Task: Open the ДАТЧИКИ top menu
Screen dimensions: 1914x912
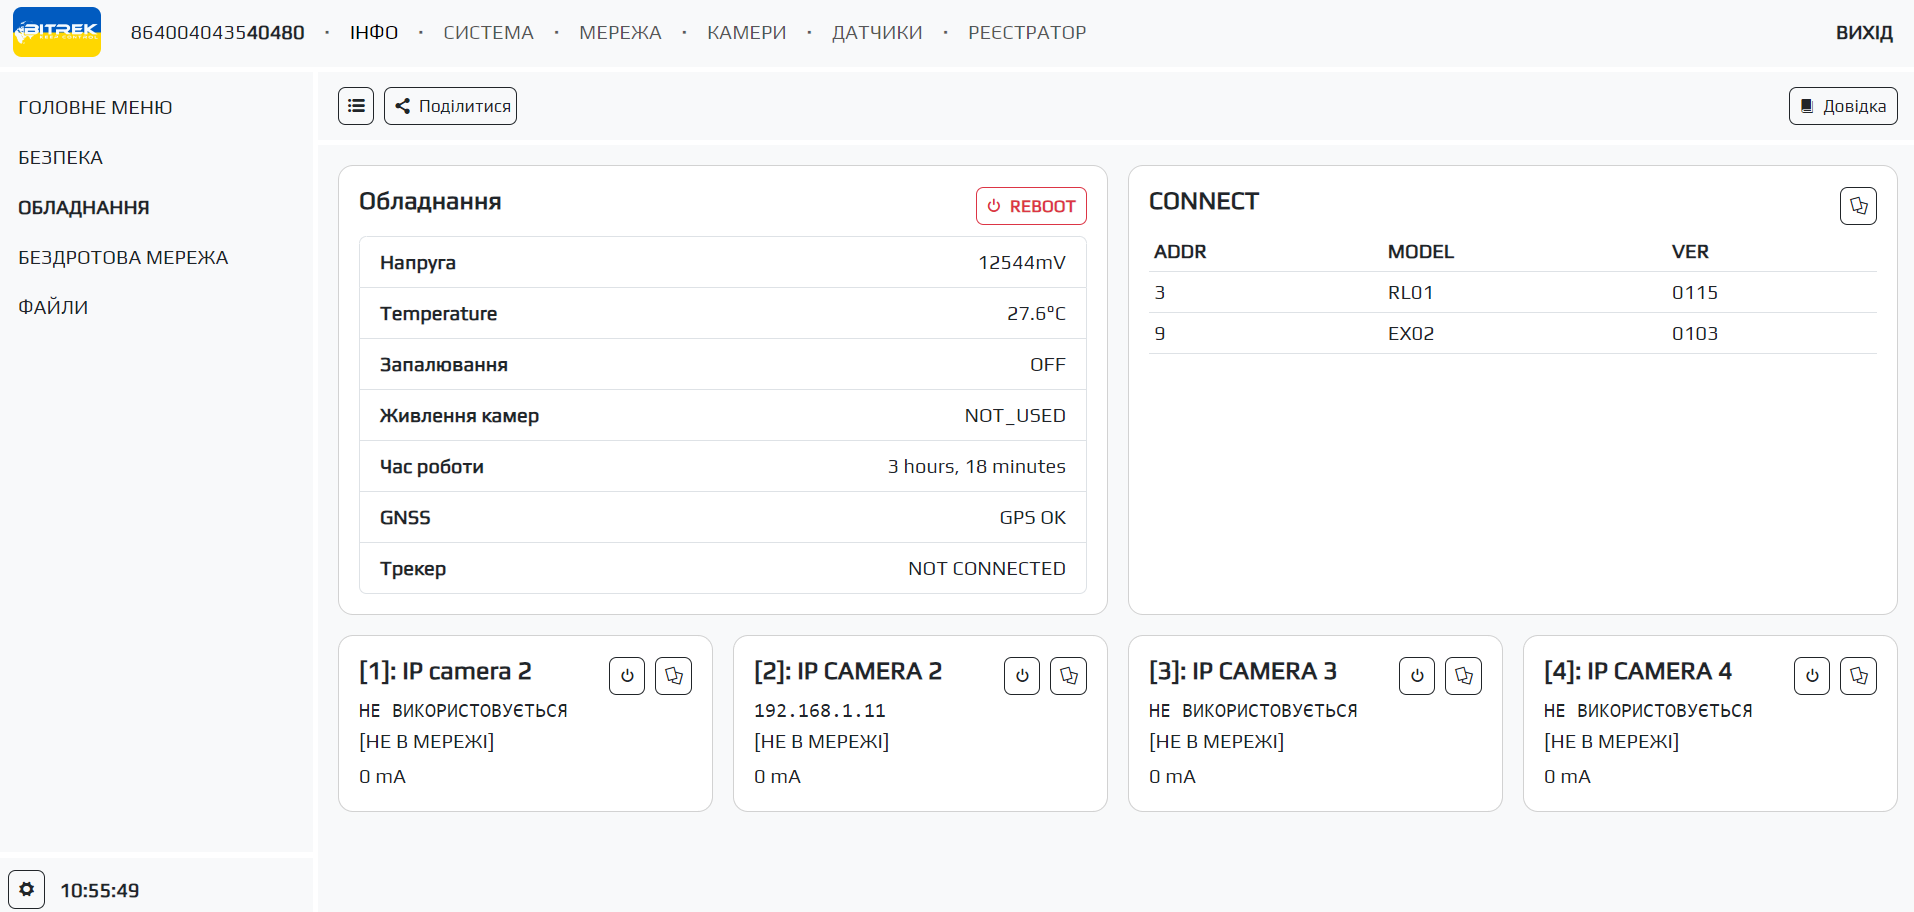Action: coord(877,33)
